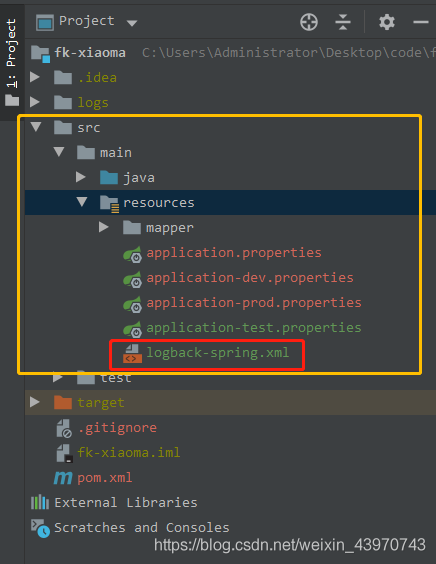Viewport: 436px width, 564px height.
Task: Select application-dev.properties file
Action: coord(250,278)
